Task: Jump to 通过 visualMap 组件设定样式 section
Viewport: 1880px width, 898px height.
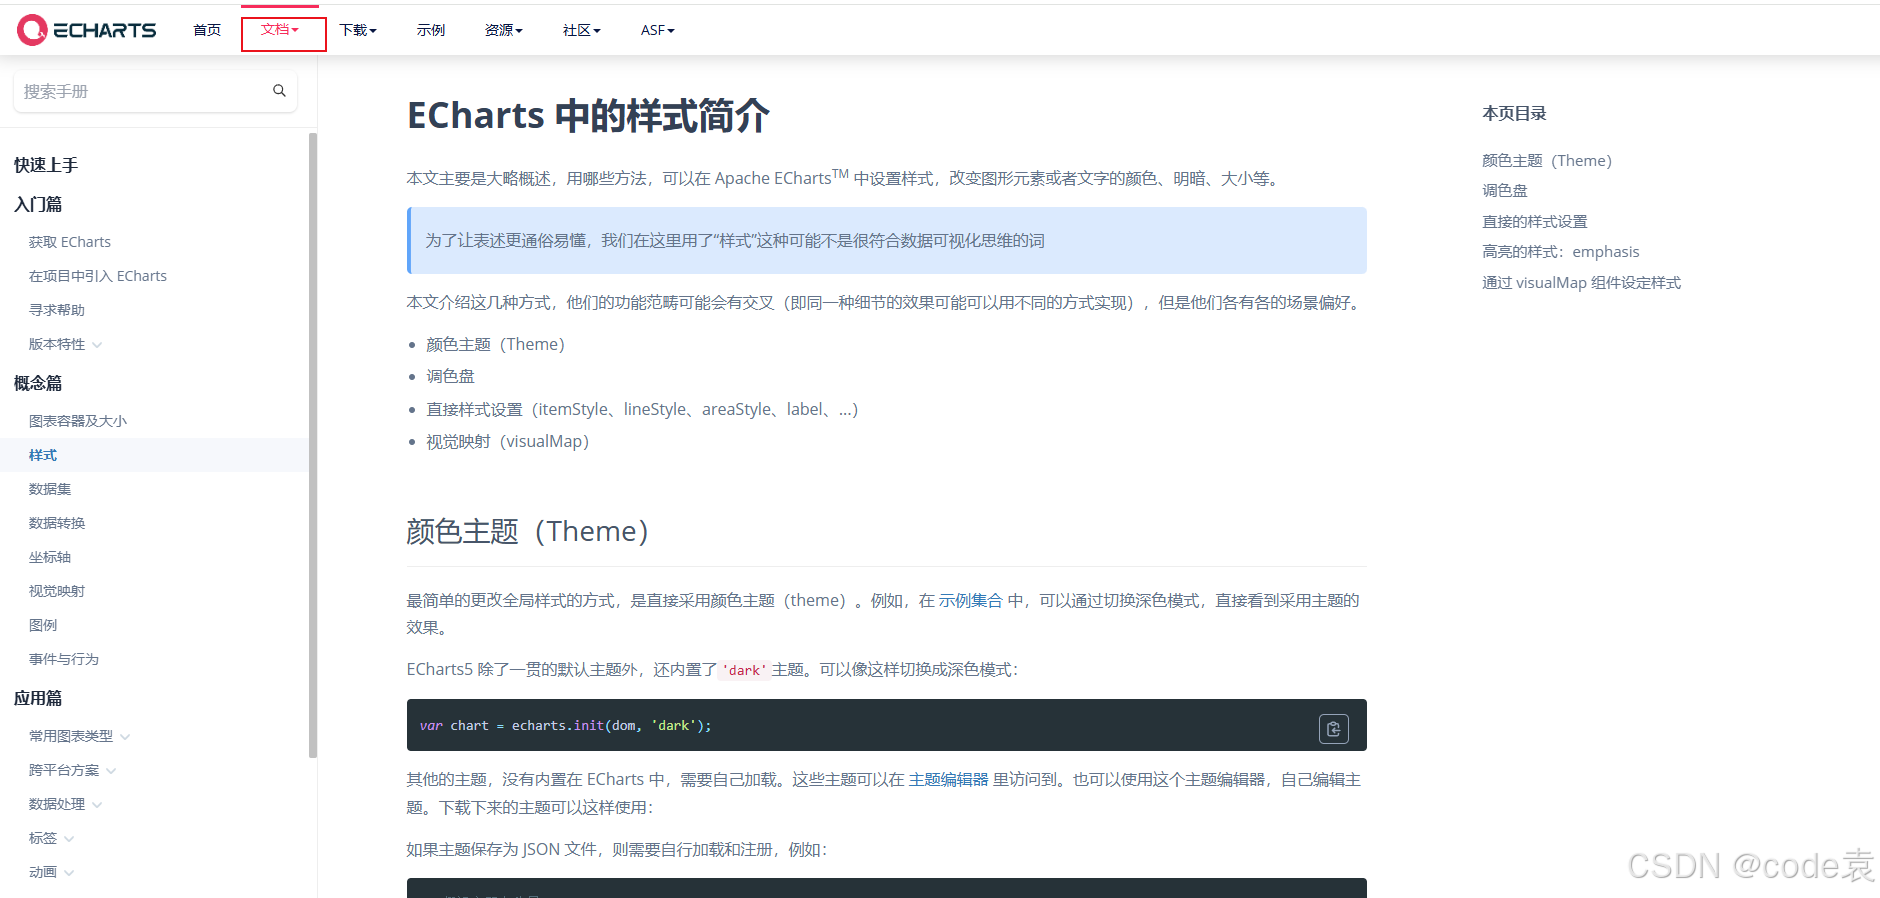Action: pyautogui.click(x=1582, y=283)
